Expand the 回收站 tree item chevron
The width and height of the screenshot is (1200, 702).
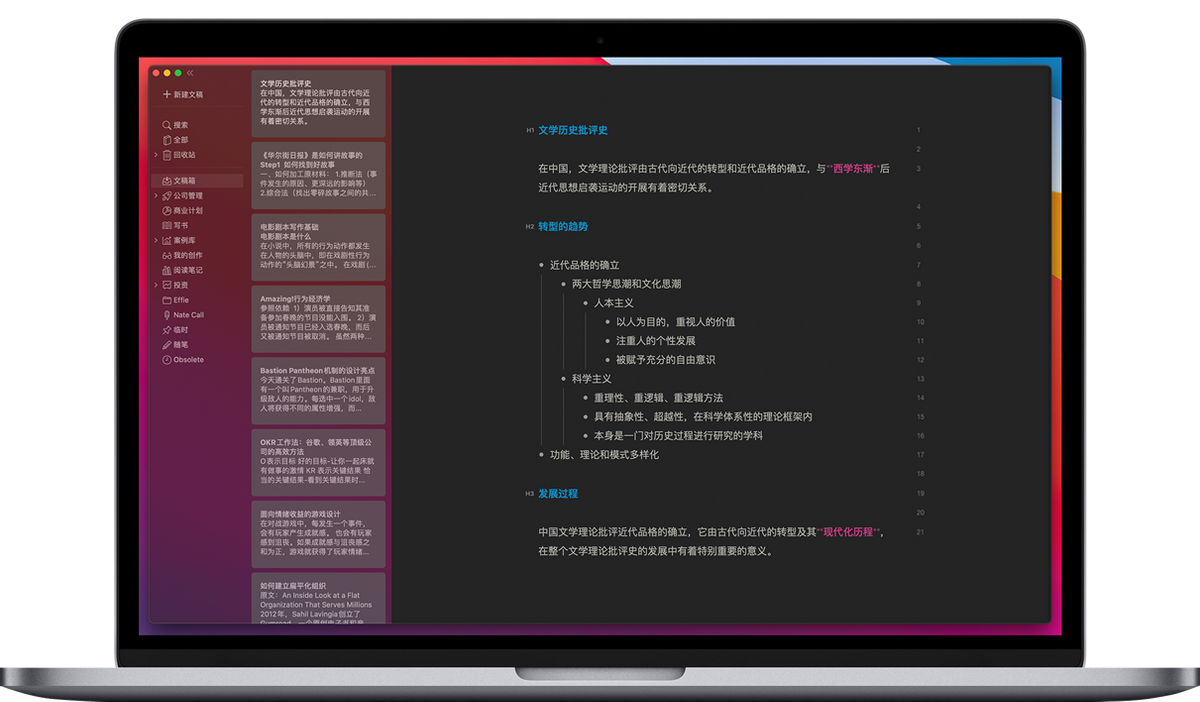point(154,153)
